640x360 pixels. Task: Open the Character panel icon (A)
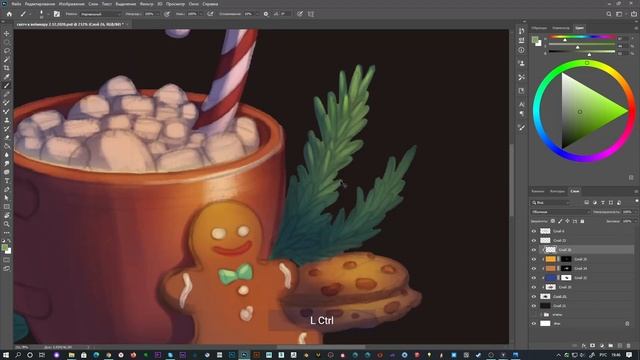point(521,104)
